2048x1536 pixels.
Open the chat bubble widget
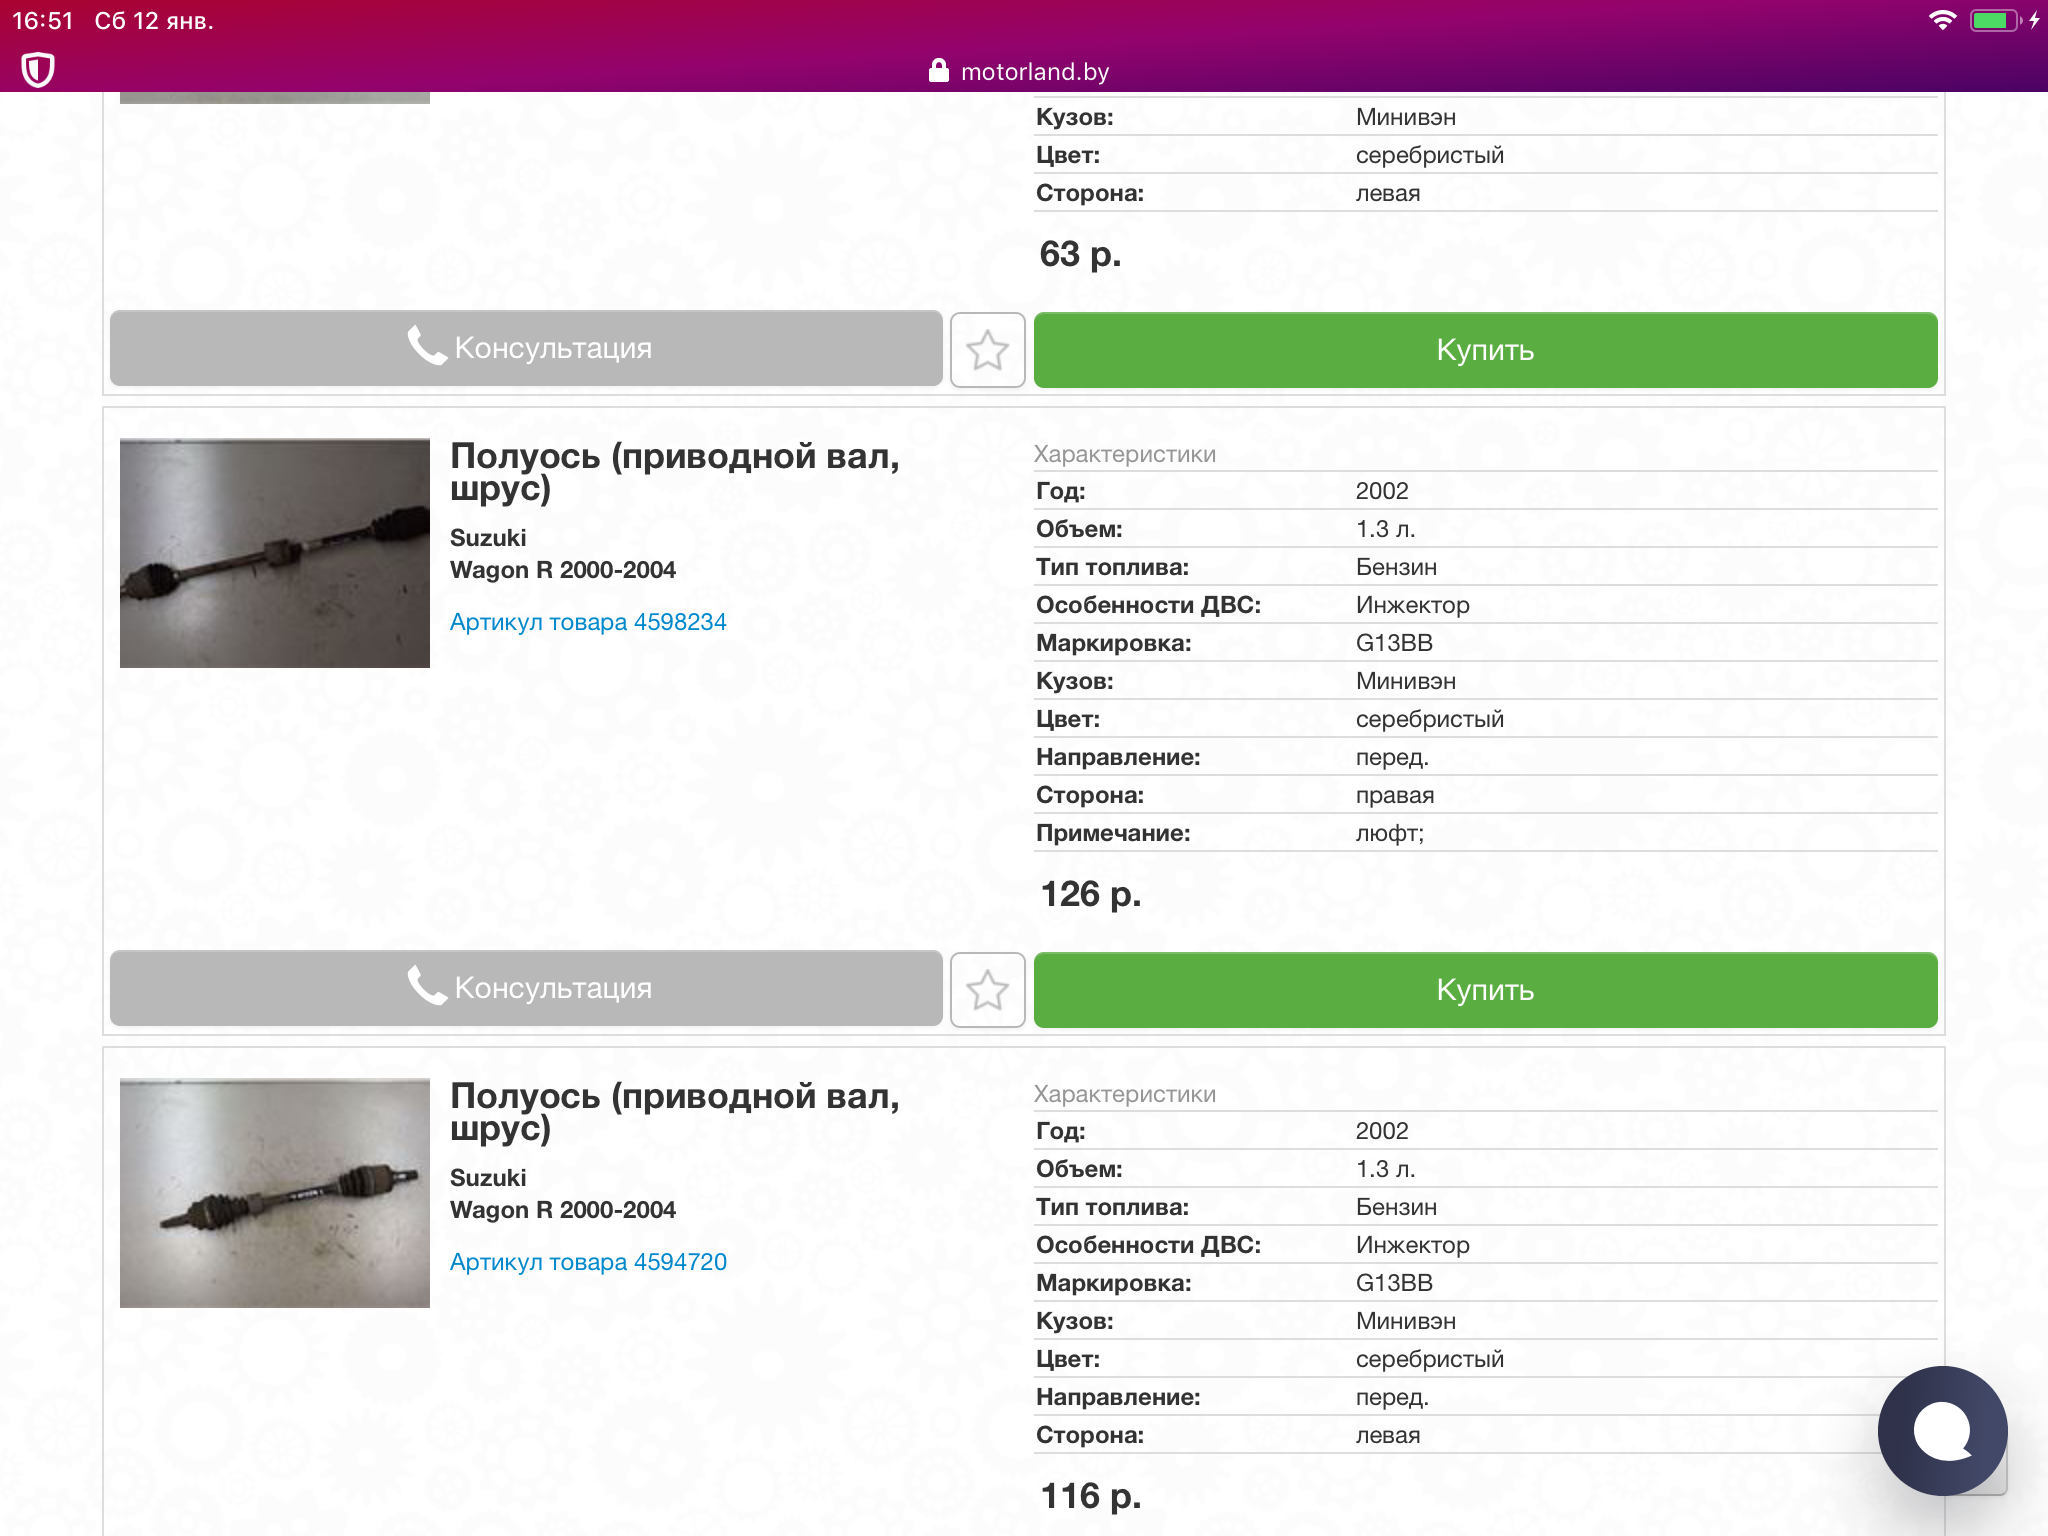[x=1942, y=1430]
